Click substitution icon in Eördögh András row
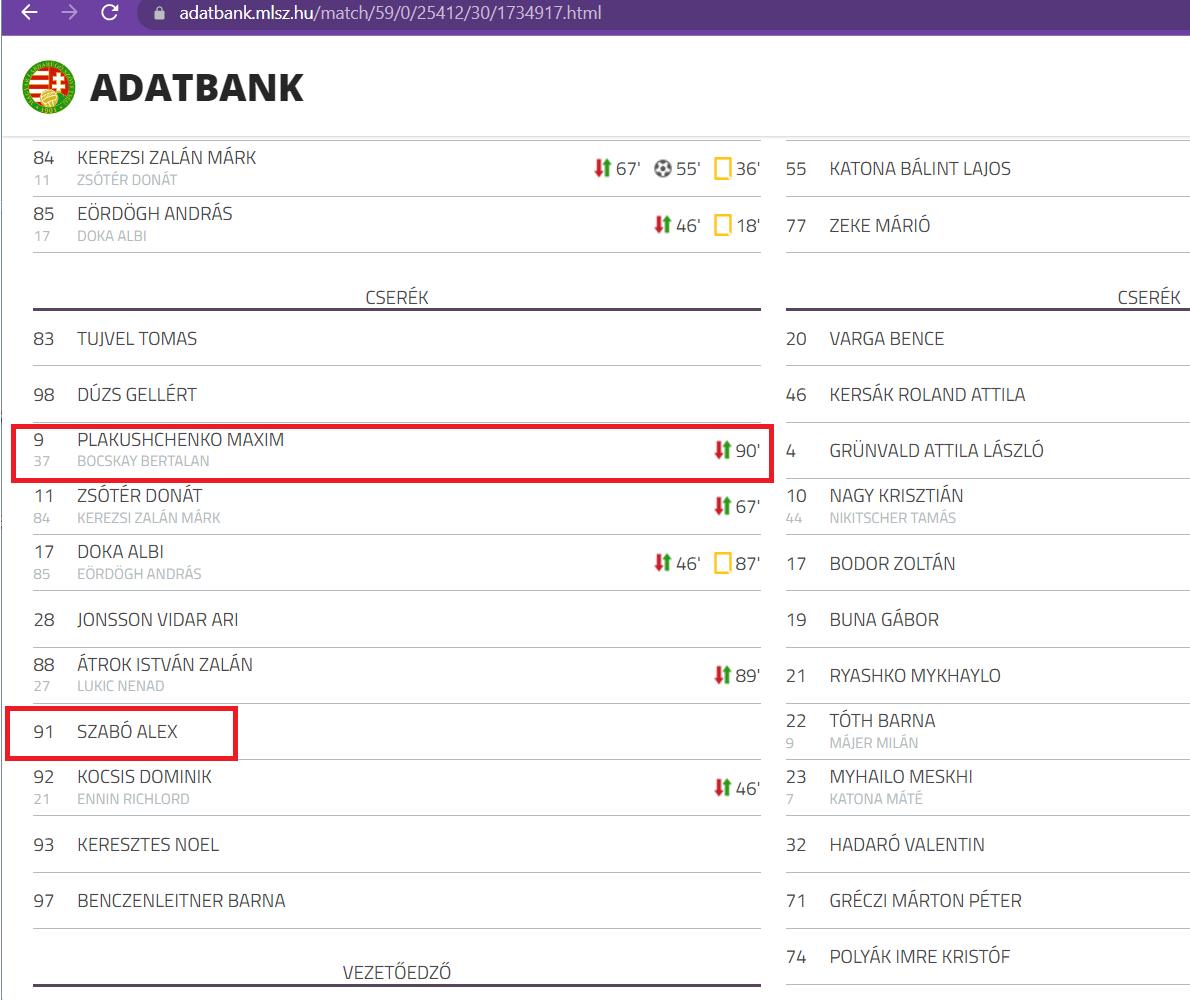This screenshot has width=1190, height=1000. [x=663, y=225]
